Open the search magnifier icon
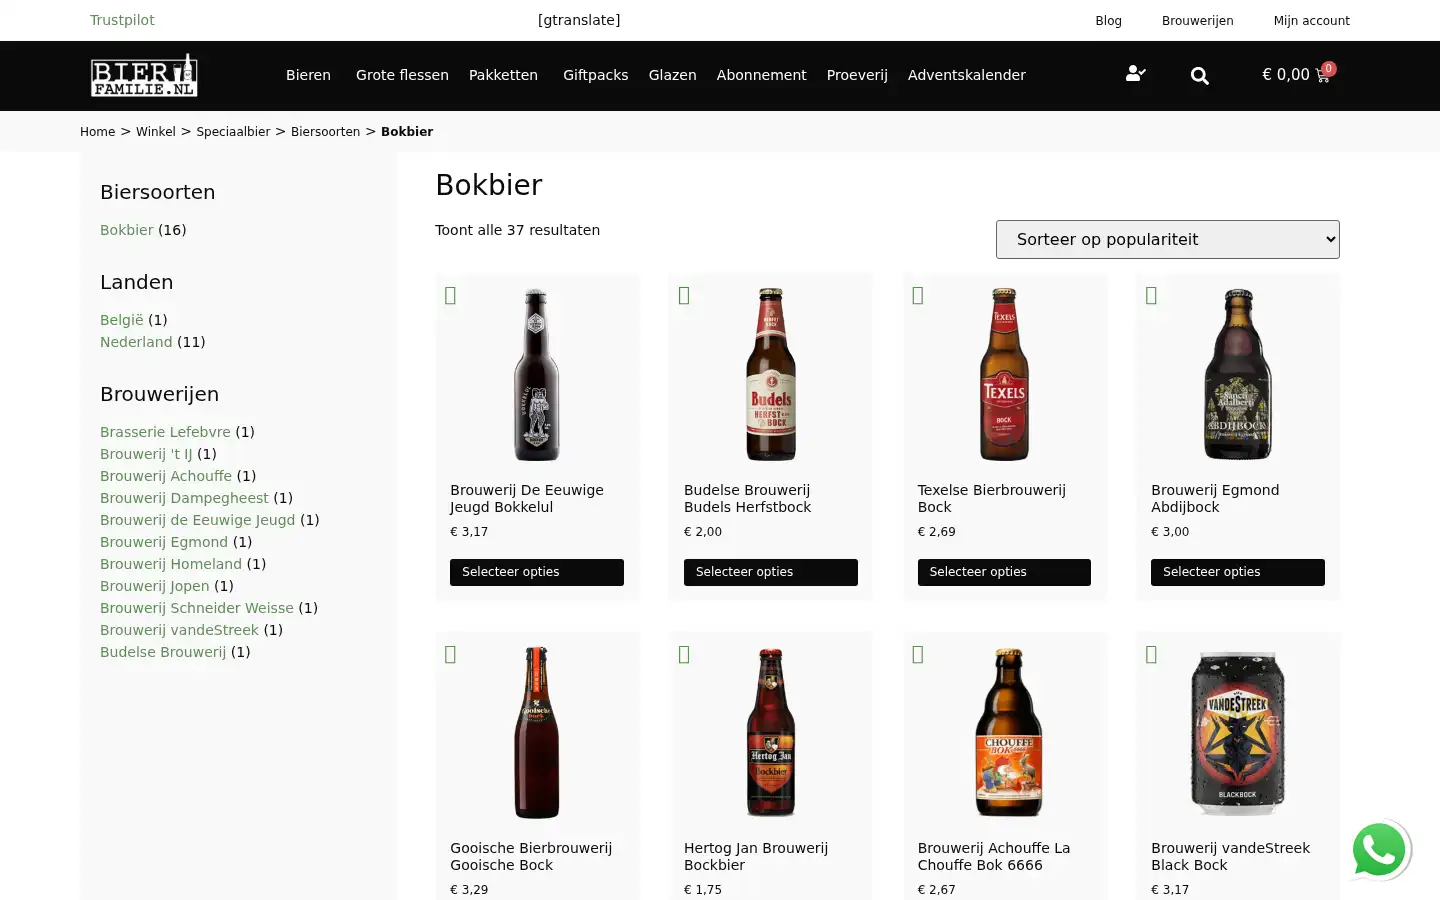The image size is (1440, 900). point(1200,76)
